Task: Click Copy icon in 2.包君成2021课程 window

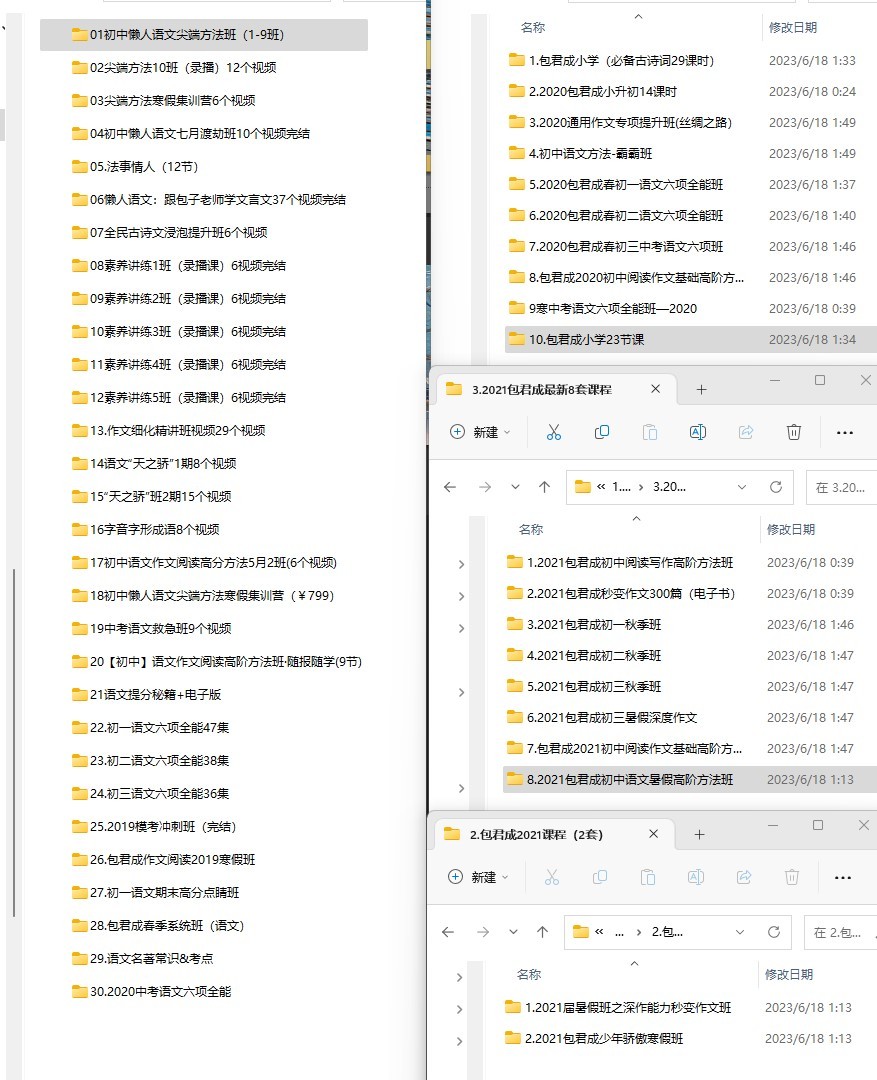Action: [x=599, y=877]
